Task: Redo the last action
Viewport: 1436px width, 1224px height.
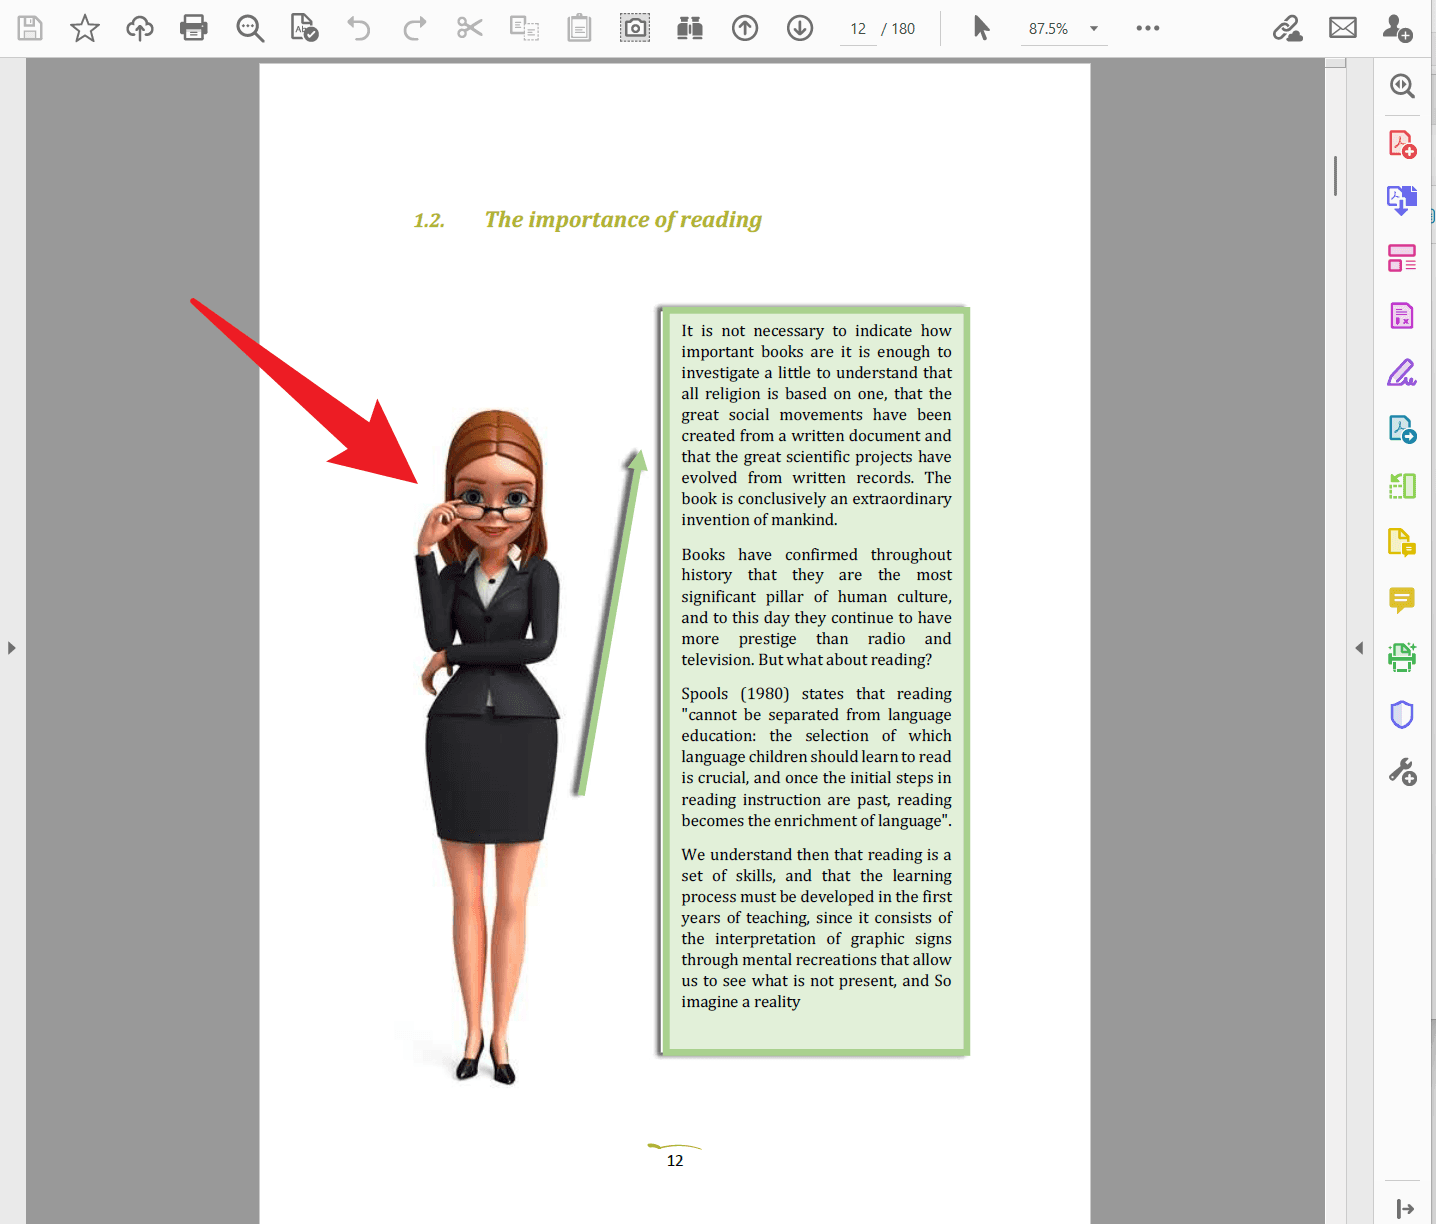Action: (414, 28)
